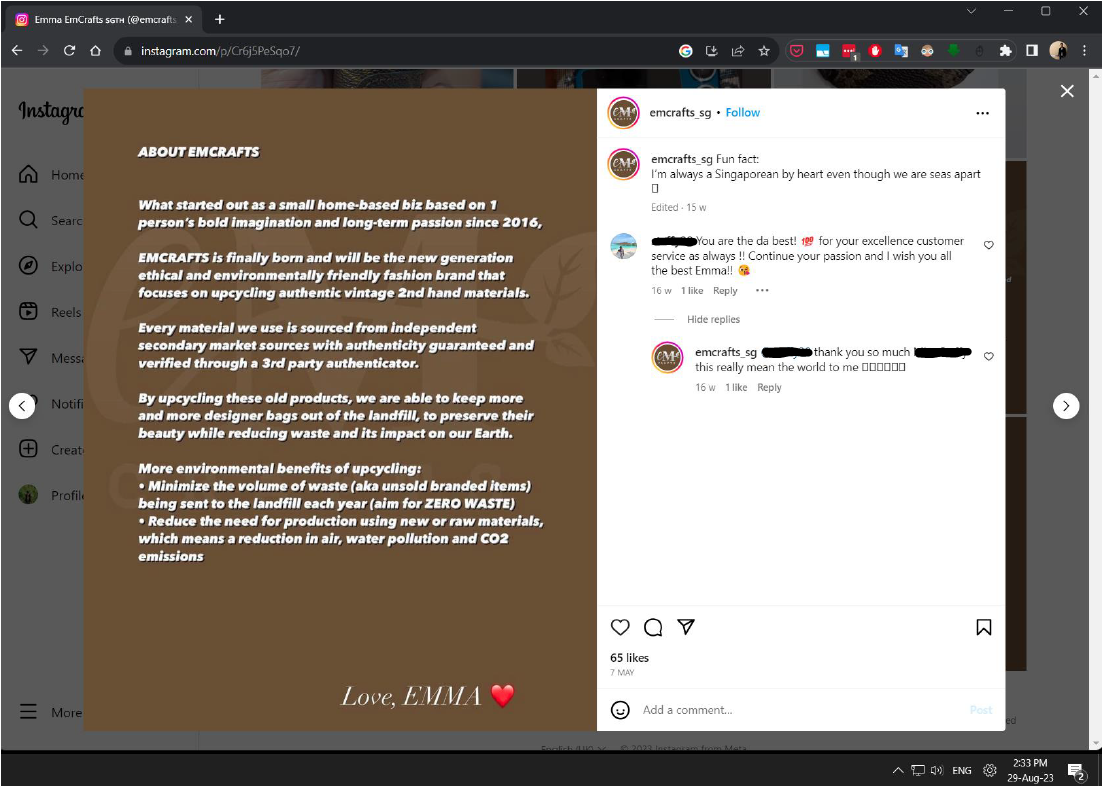Collapse replies with Hide replies

pyautogui.click(x=713, y=319)
